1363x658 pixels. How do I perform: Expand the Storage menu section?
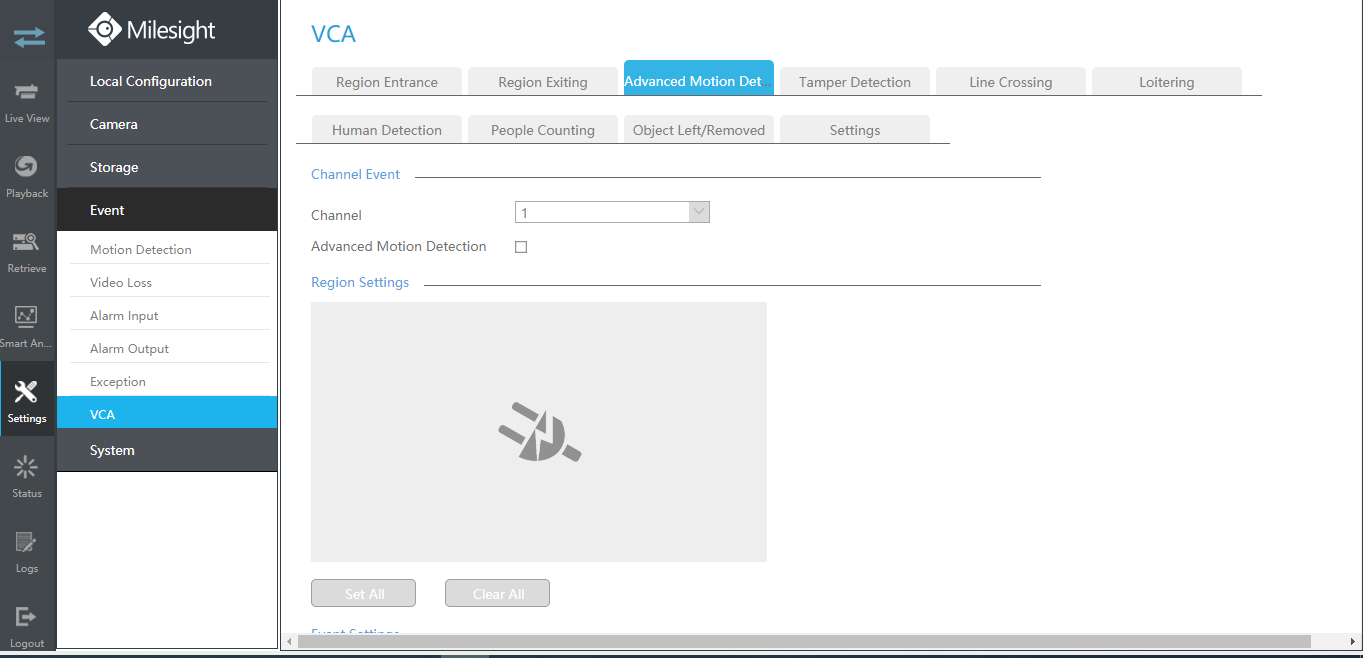(167, 167)
